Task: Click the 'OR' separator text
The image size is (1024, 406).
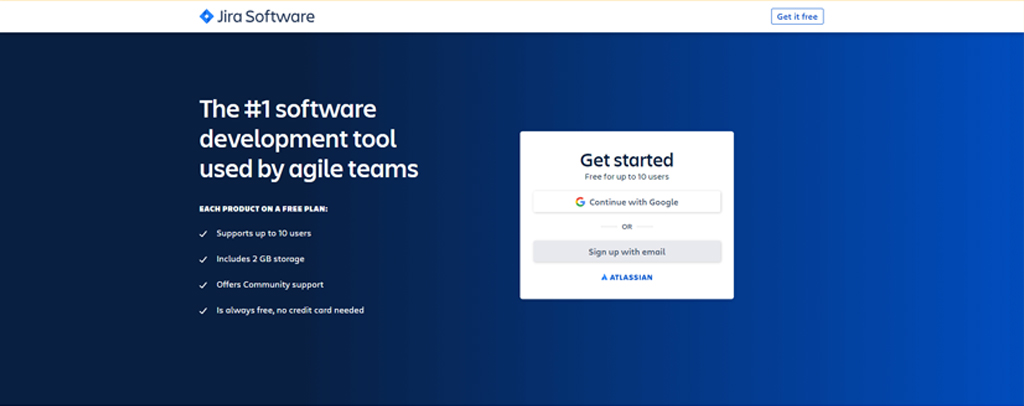Action: [627, 227]
